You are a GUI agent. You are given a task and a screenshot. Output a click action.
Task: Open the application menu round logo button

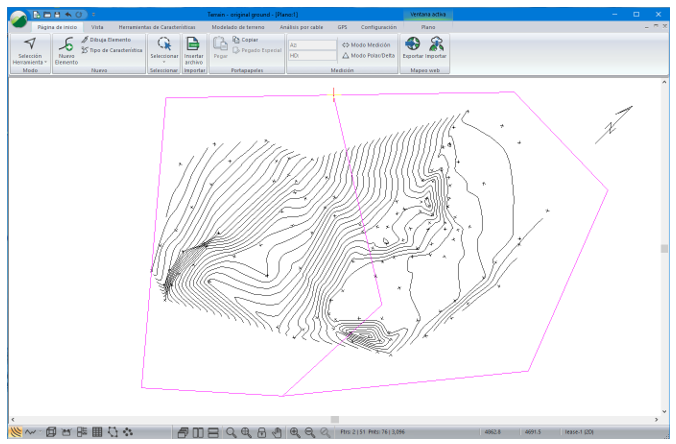[x=17, y=17]
